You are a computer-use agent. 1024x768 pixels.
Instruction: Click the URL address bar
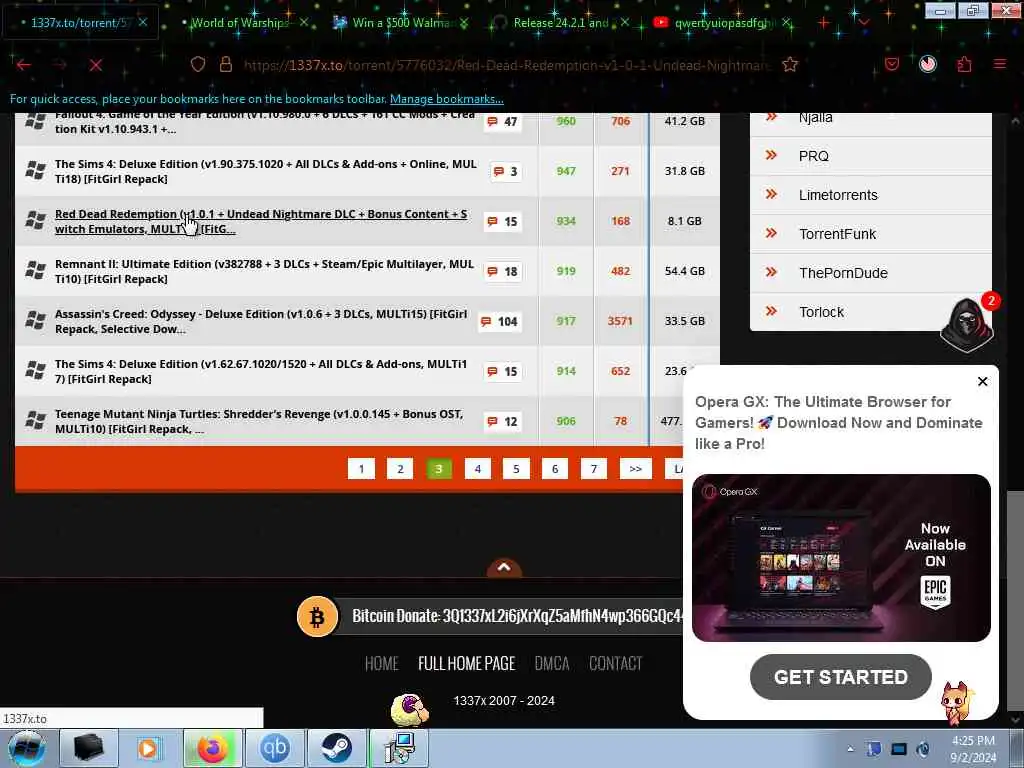click(x=506, y=65)
